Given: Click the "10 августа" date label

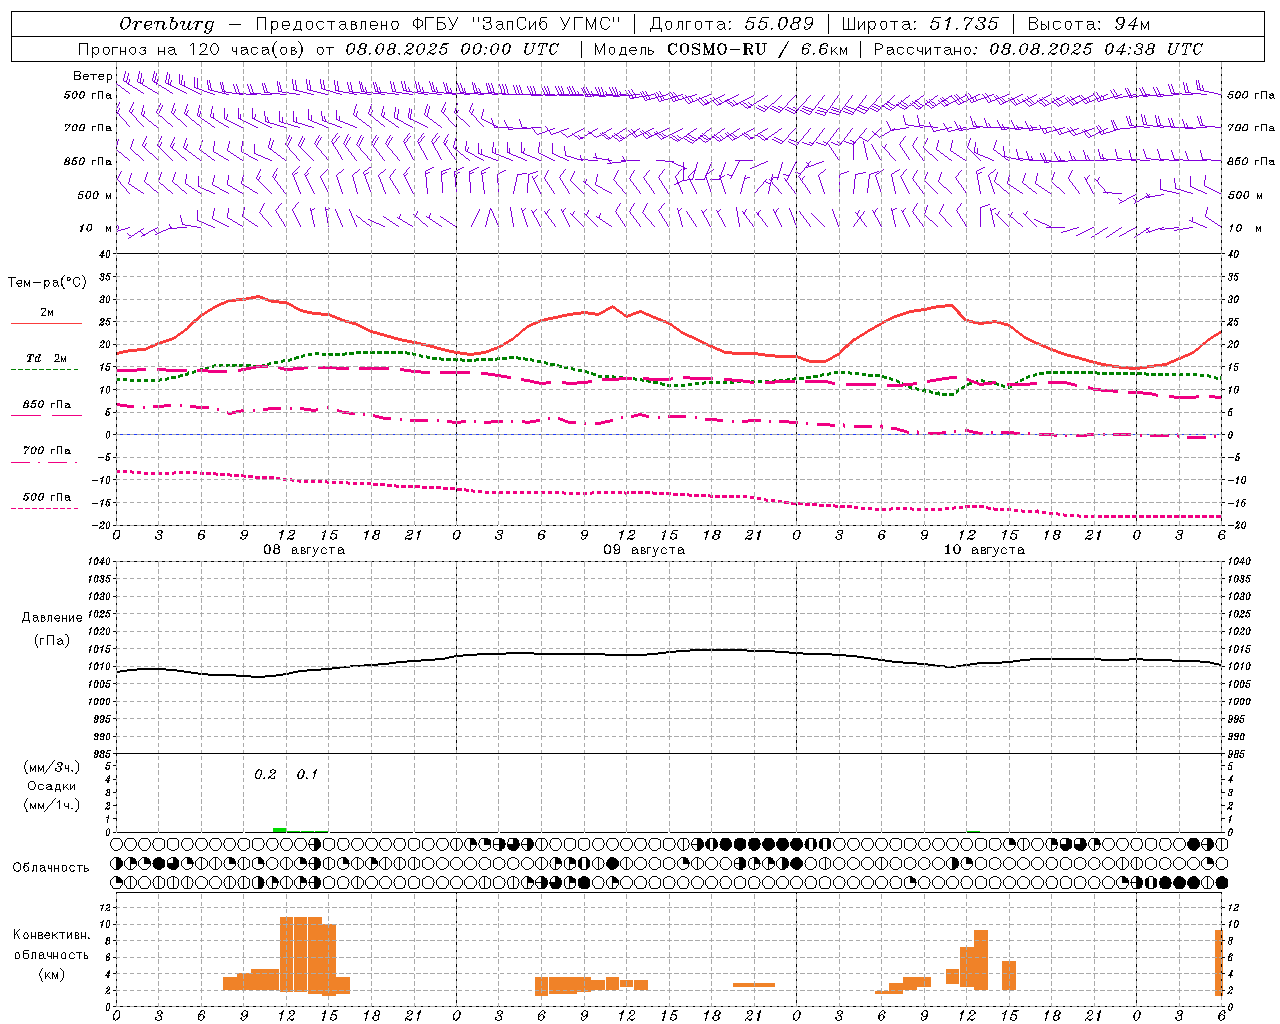Looking at the screenshot, I should pyautogui.click(x=984, y=550).
